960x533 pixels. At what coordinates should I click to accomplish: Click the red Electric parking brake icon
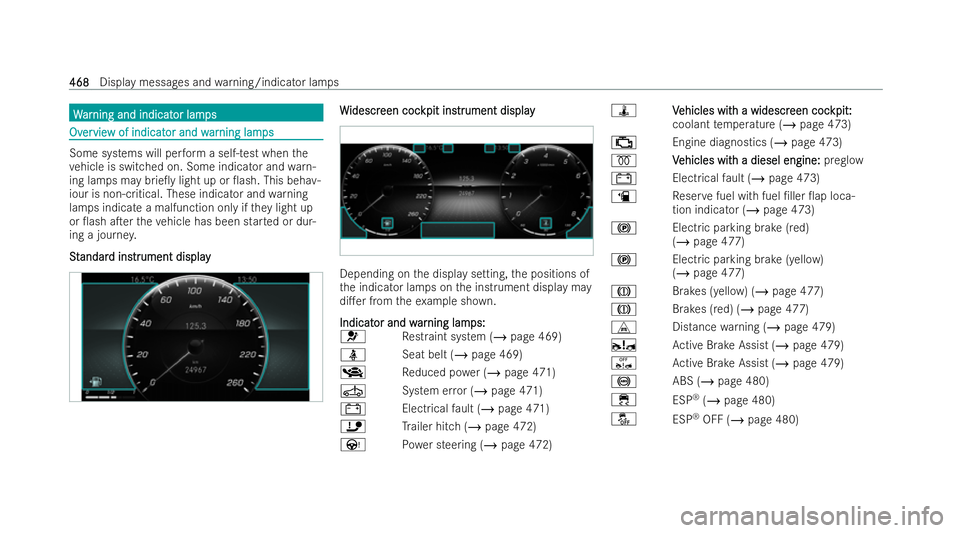pyautogui.click(x=623, y=228)
